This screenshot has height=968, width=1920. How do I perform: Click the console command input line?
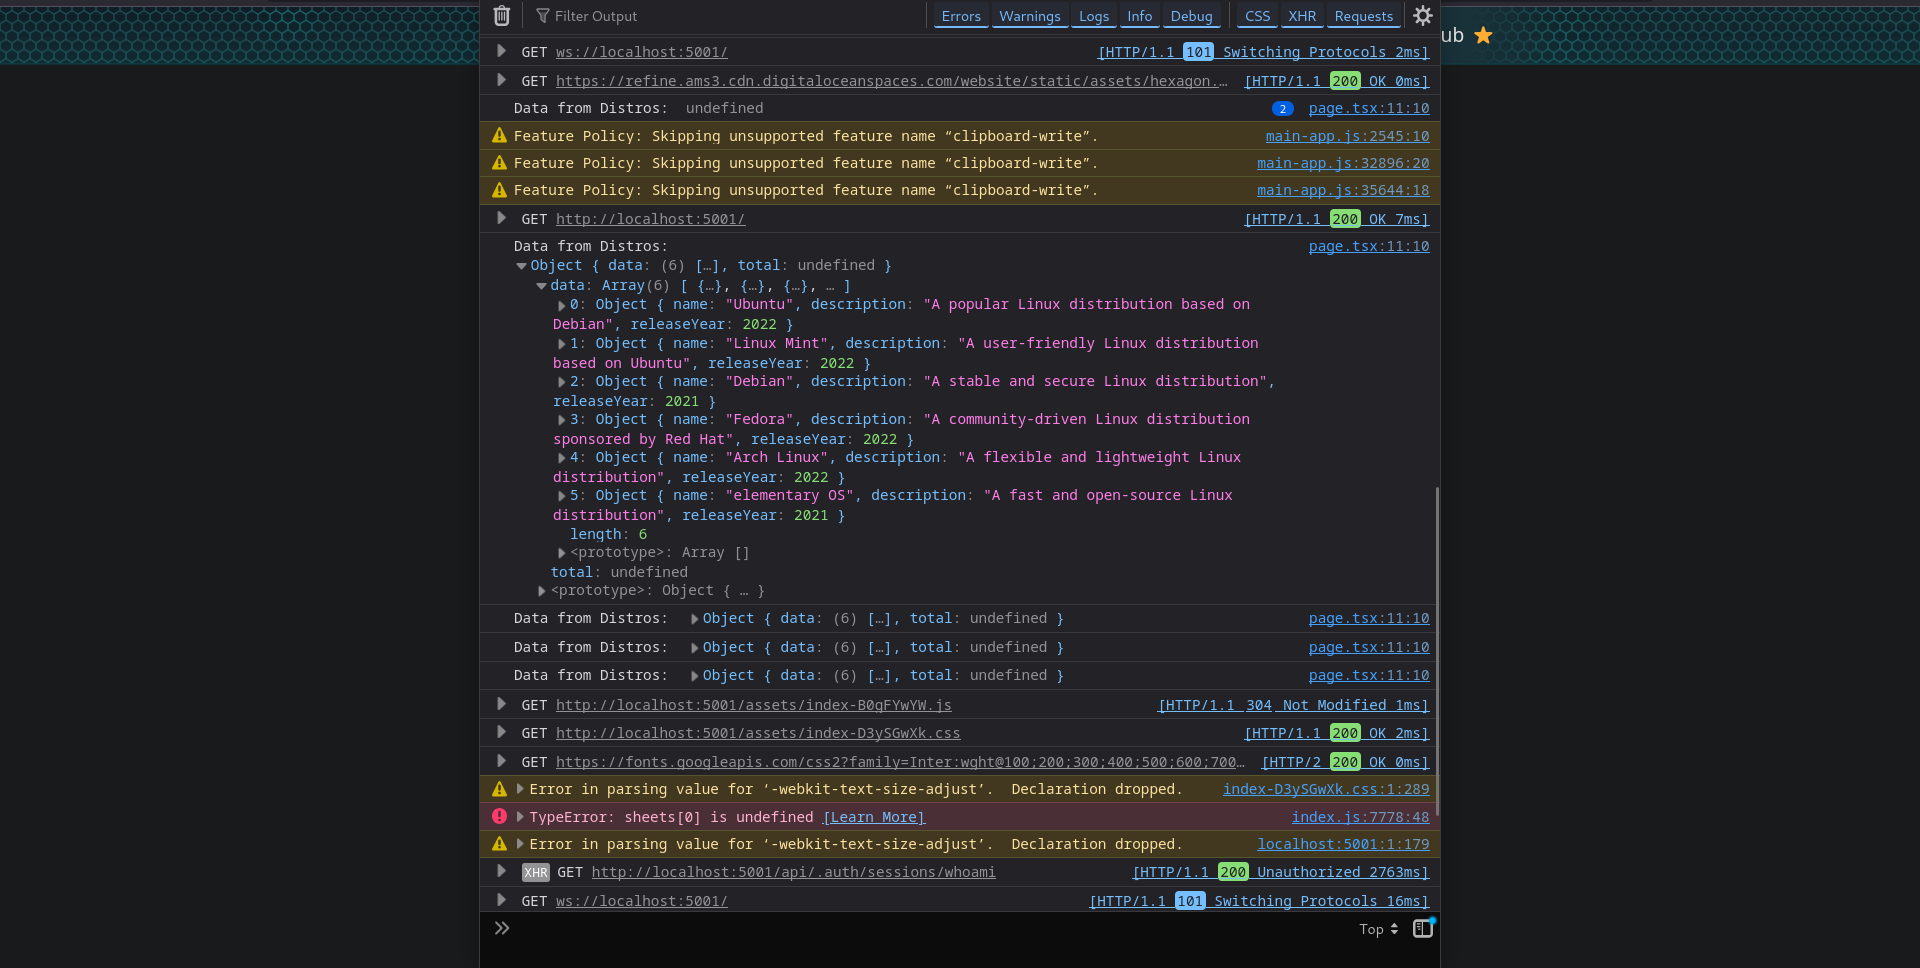point(930,929)
